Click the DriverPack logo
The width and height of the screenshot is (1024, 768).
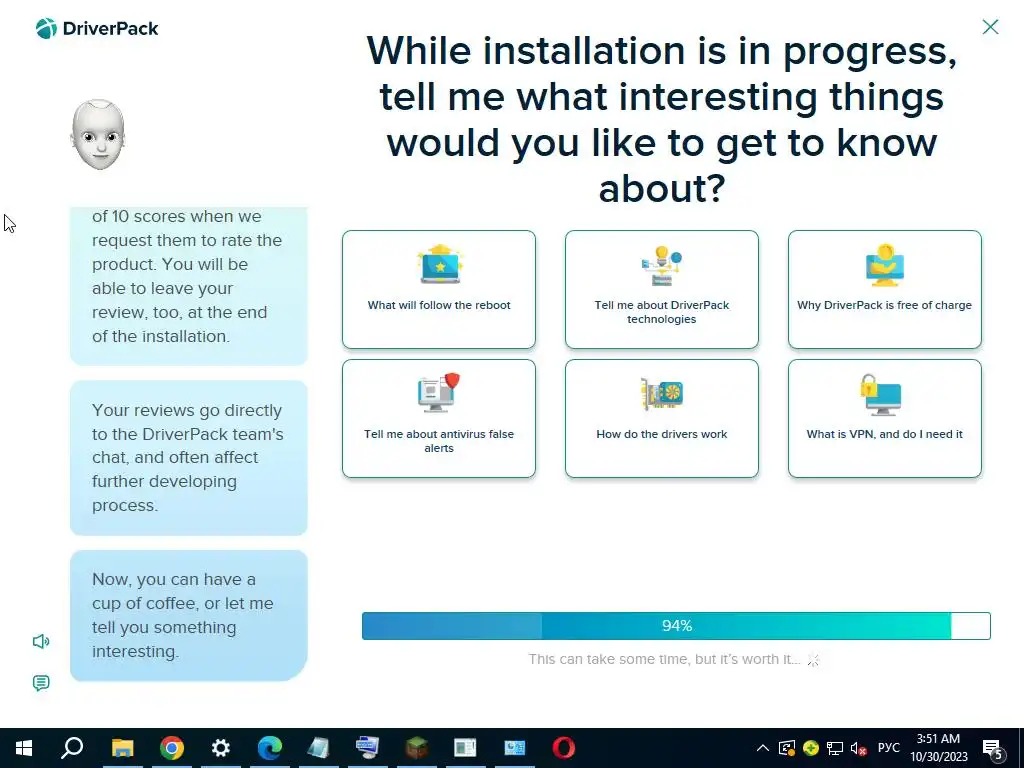pyautogui.click(x=97, y=28)
